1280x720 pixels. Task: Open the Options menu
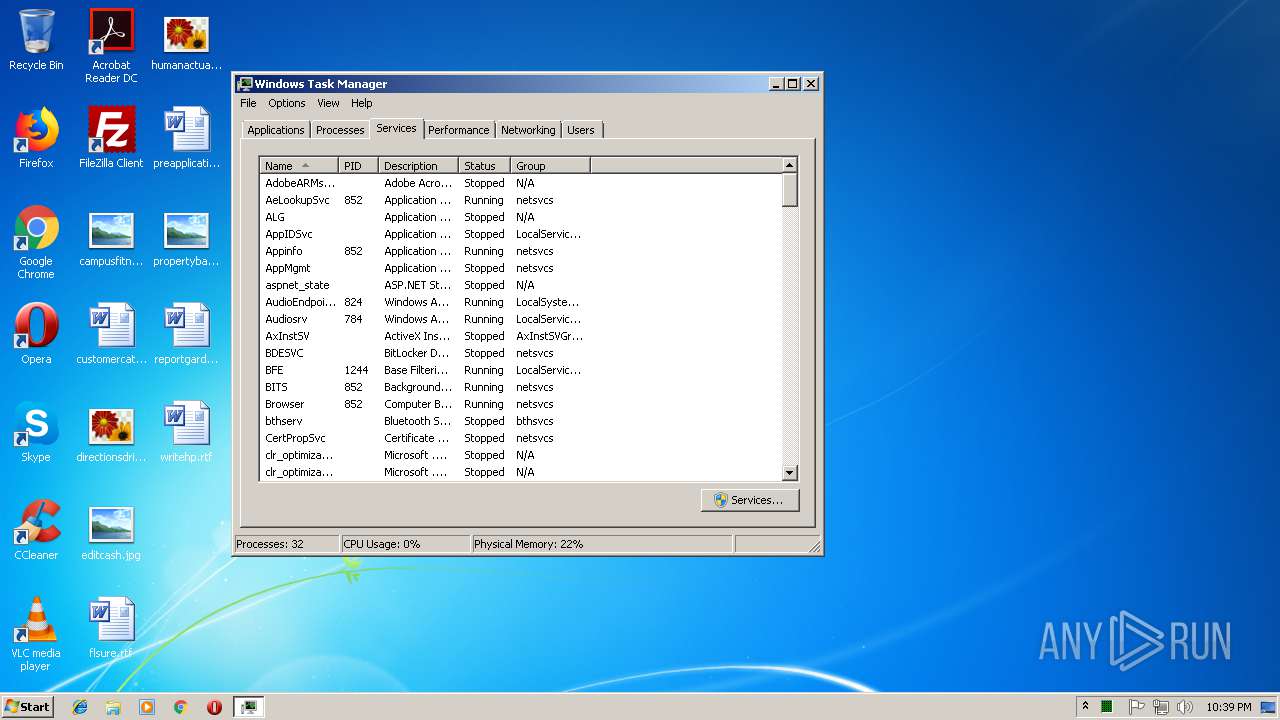click(x=286, y=103)
